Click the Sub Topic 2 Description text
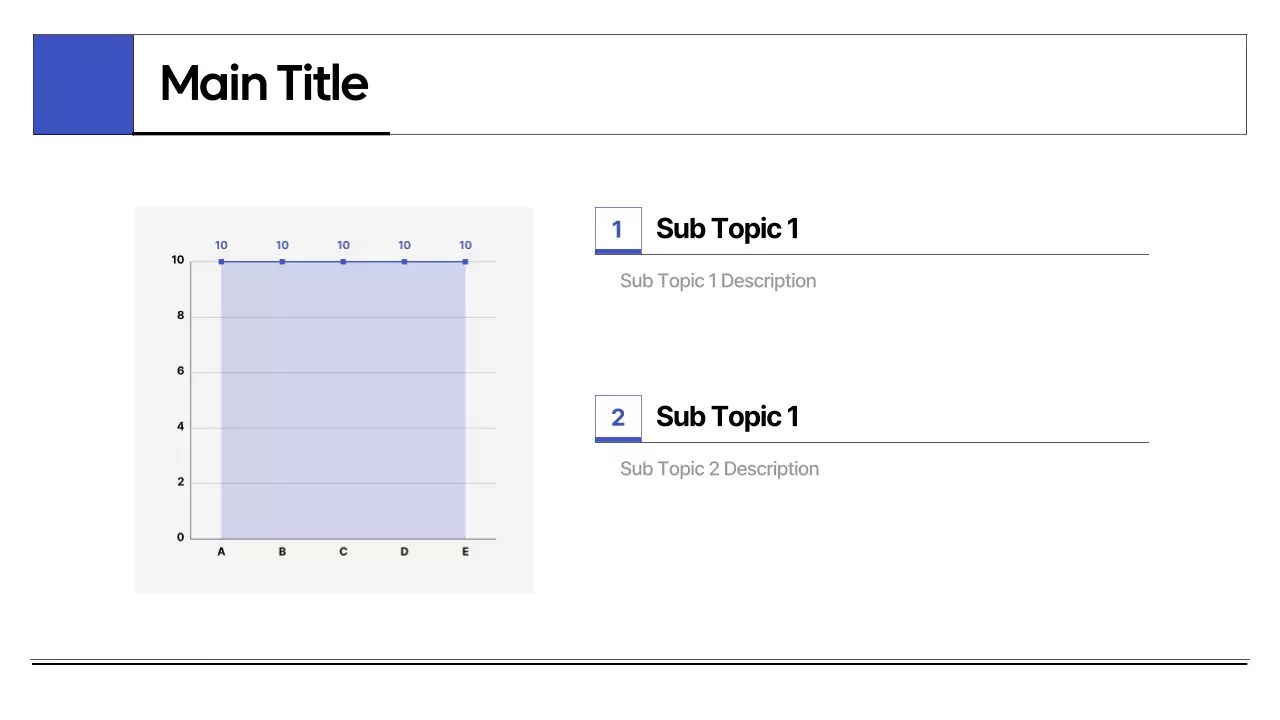1280x720 pixels. [x=719, y=469]
